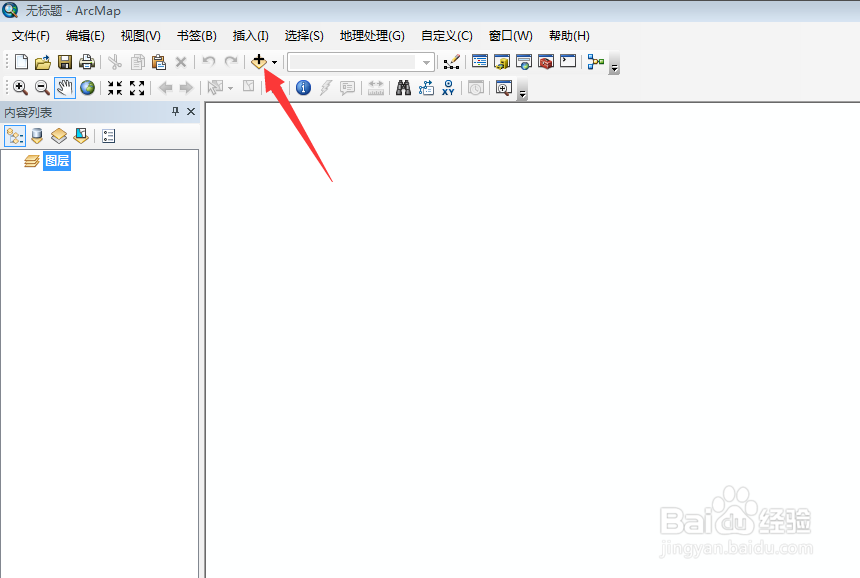Open the 编辑(E) menu
Image resolution: width=860 pixels, height=578 pixels.
point(85,36)
